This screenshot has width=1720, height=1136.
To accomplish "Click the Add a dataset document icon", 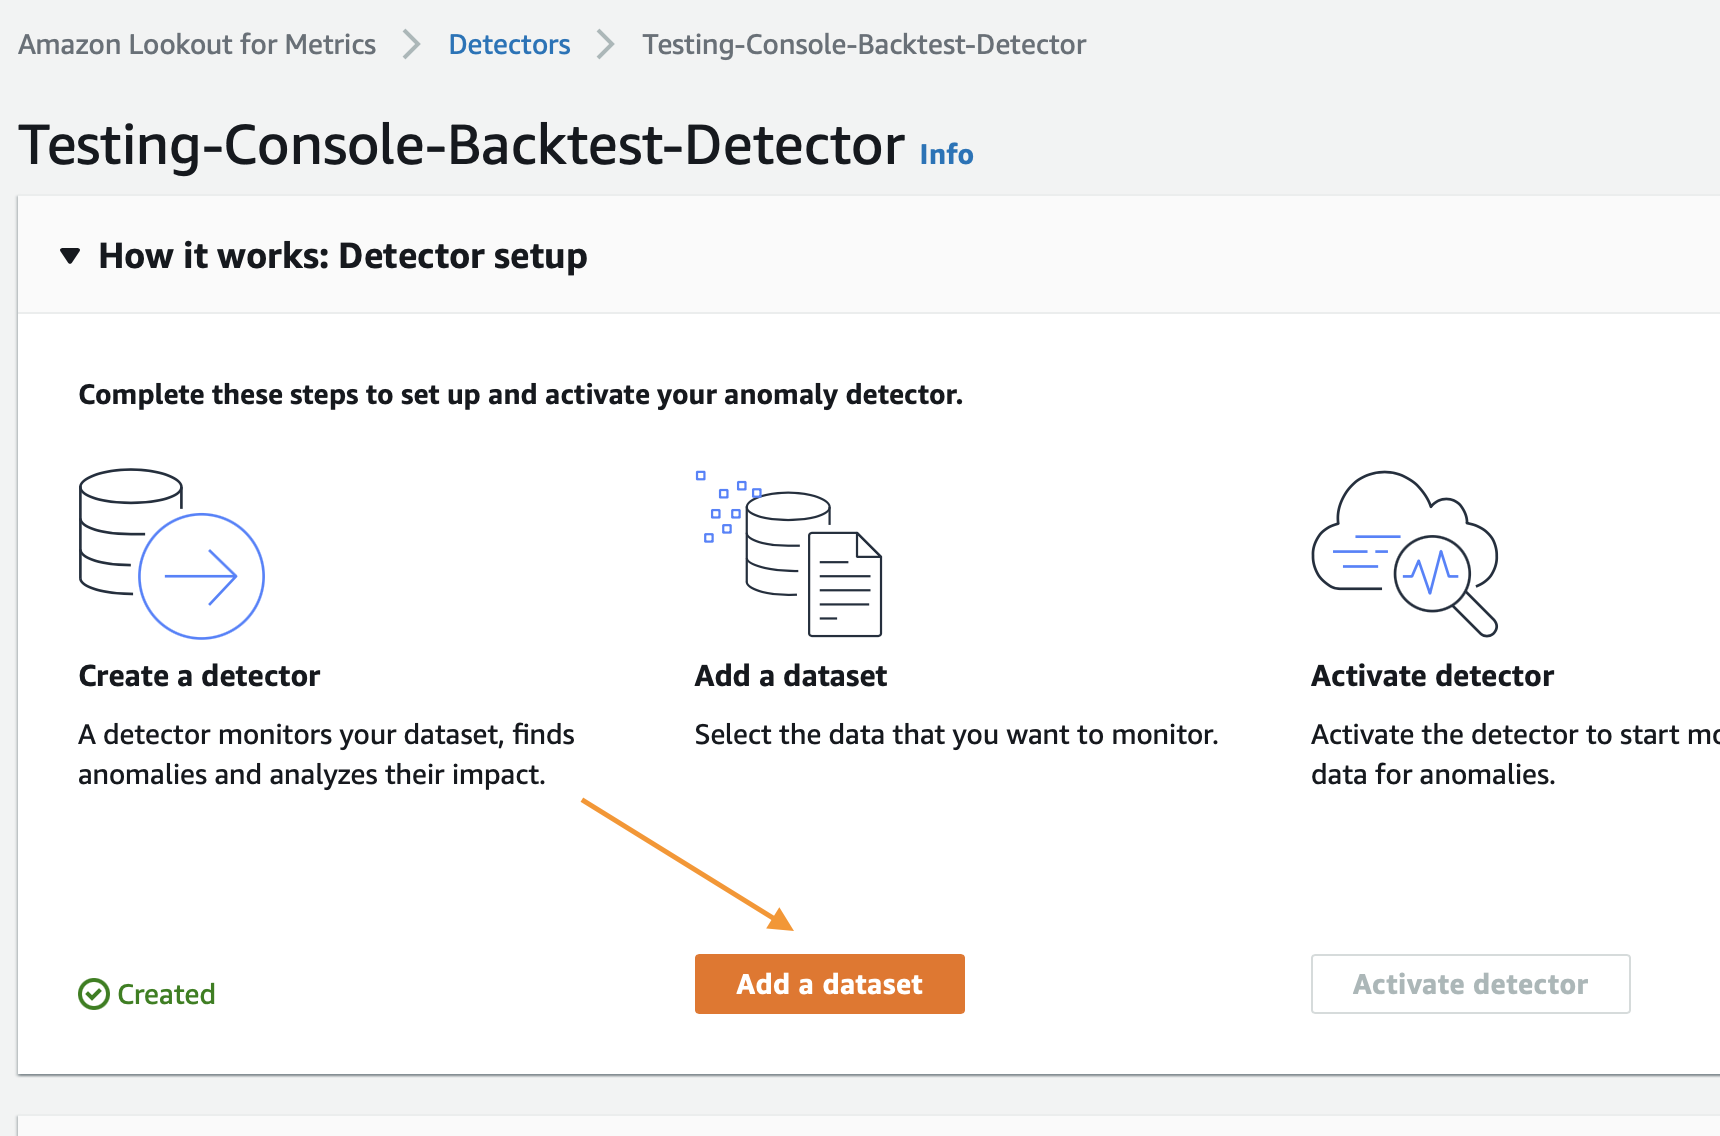I will tap(789, 553).
